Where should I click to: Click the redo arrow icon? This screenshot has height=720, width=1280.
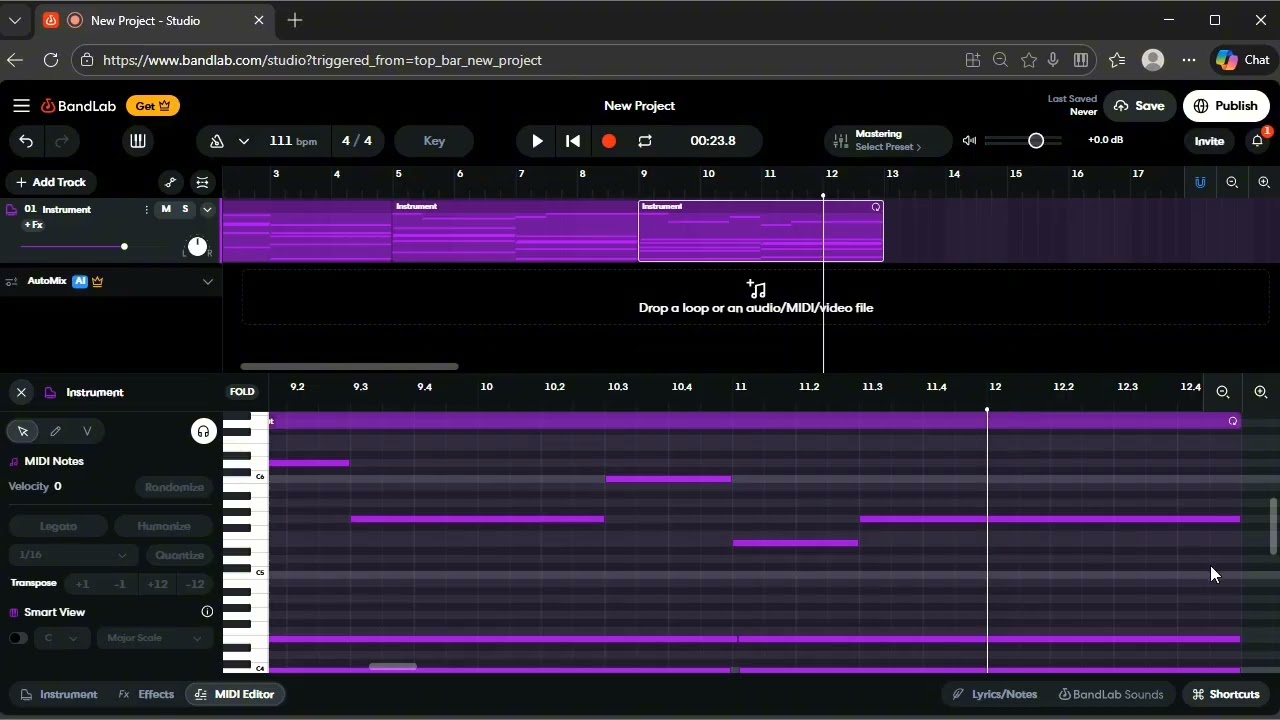point(62,141)
